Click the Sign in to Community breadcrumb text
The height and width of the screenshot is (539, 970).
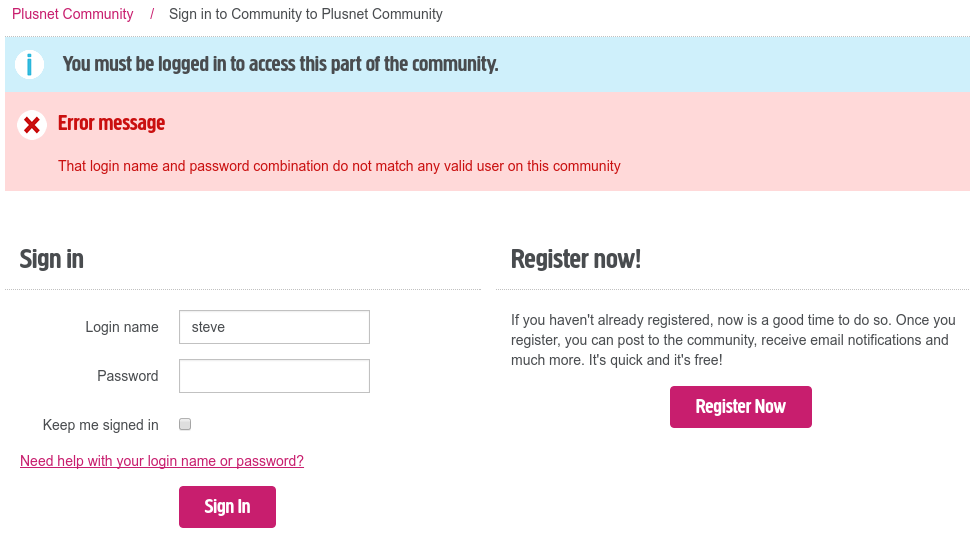pos(306,14)
